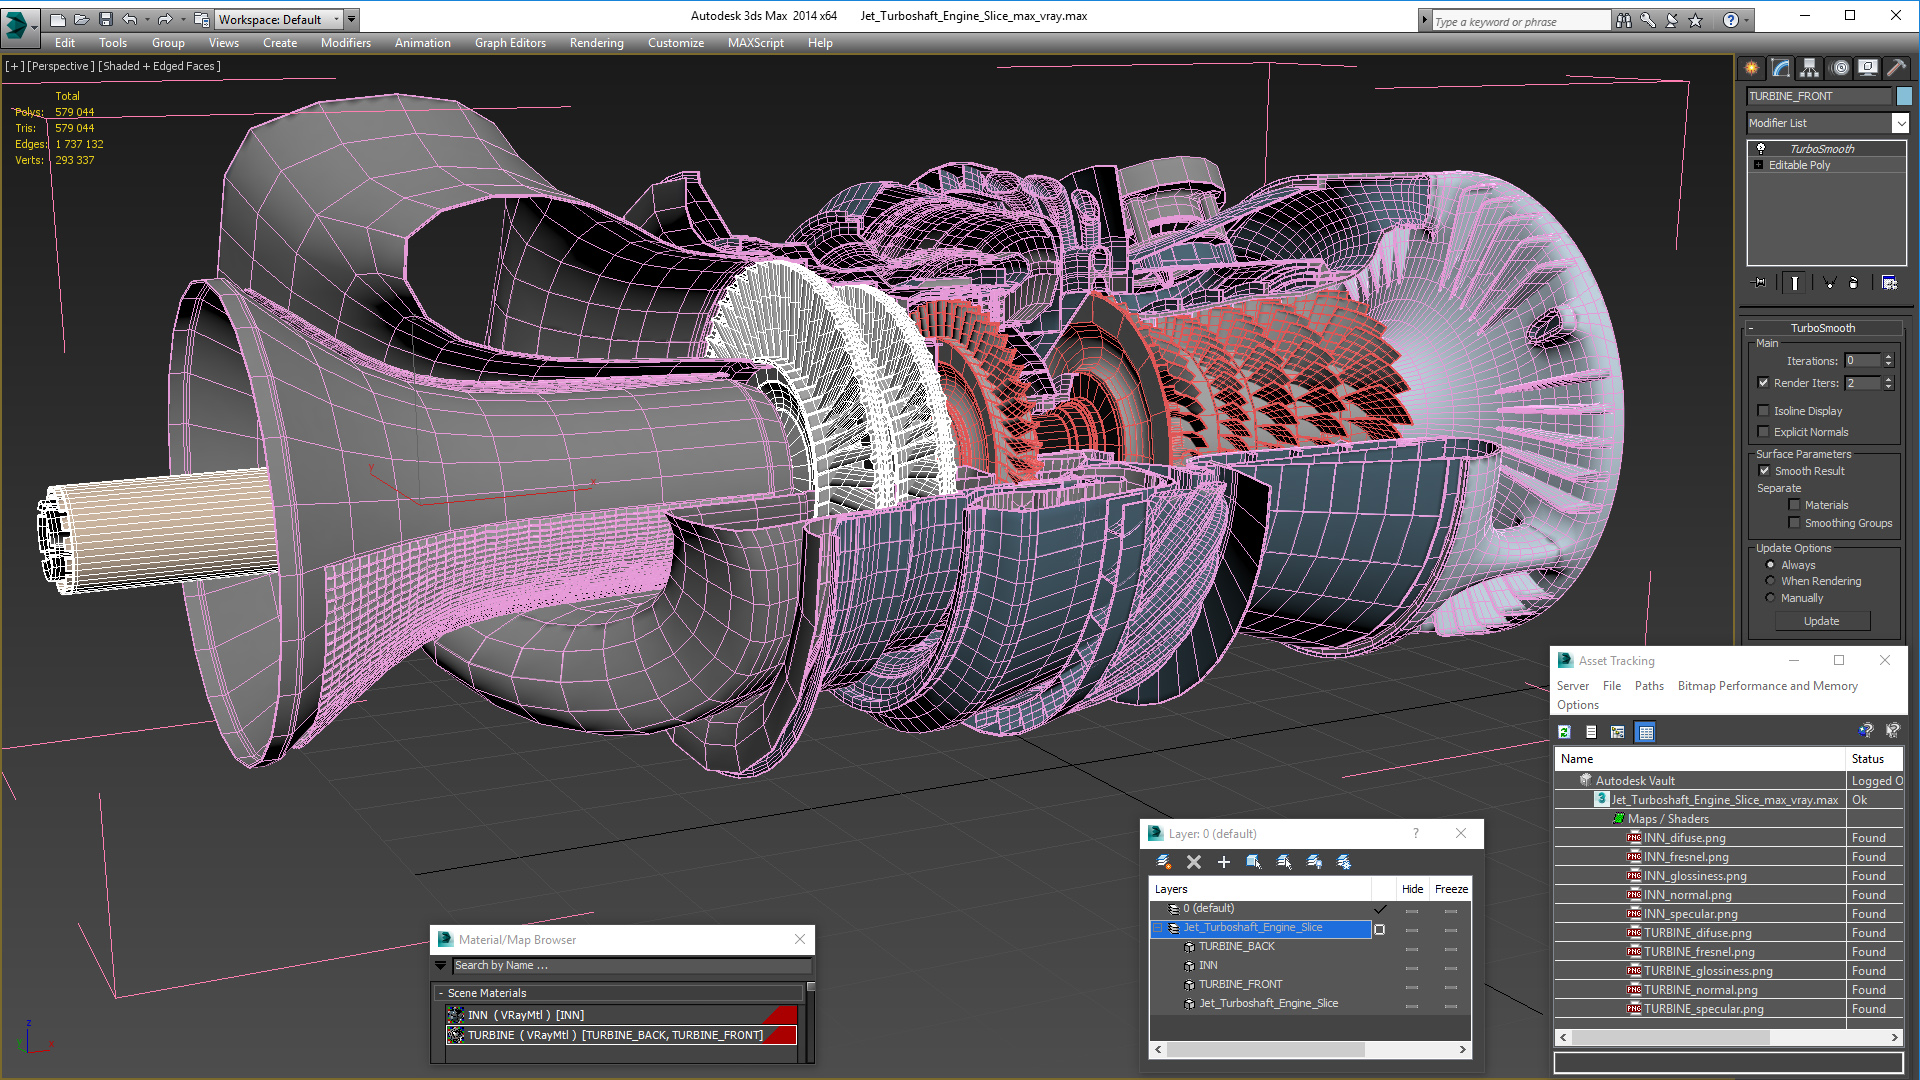Collapse Jet_Turboshaft_Engine_Slice layer tree
This screenshot has height=1080, width=1920.
(x=1158, y=928)
